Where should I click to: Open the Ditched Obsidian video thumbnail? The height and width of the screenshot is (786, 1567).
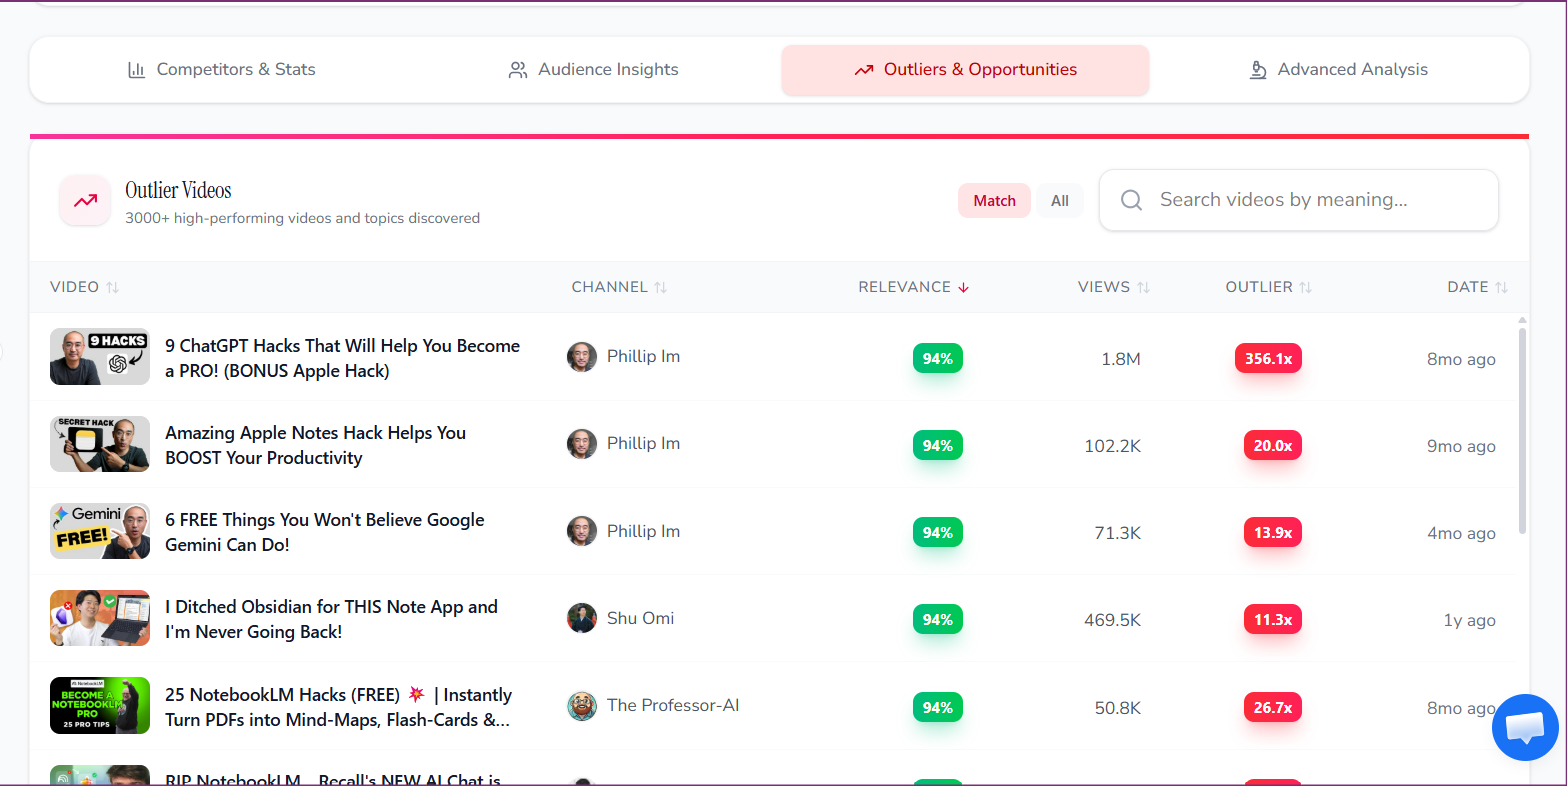click(x=100, y=618)
